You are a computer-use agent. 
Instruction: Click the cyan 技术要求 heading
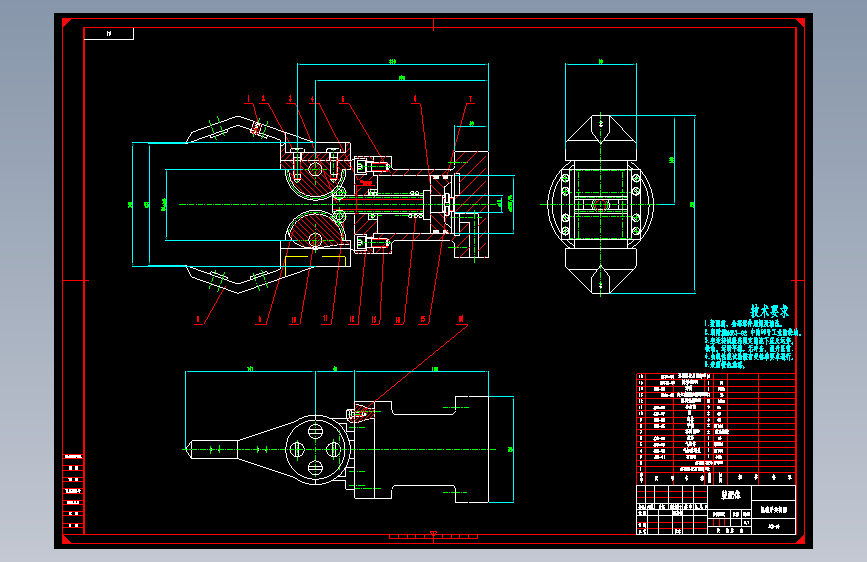[769, 311]
